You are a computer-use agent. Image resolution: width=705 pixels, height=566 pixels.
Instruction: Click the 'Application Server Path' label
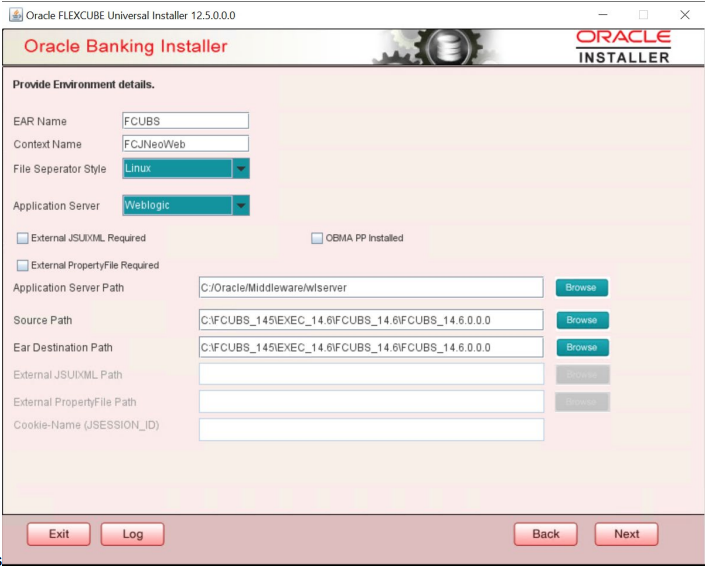click(68, 288)
